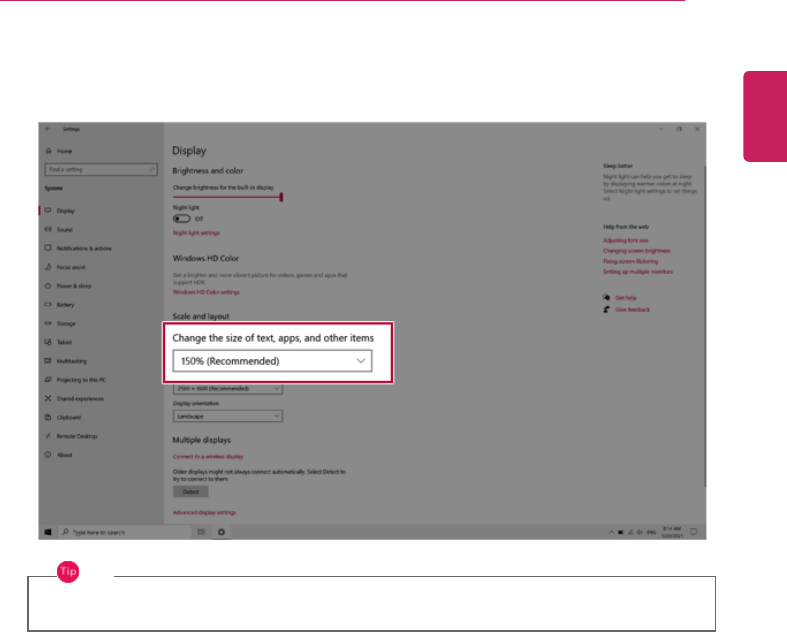This screenshot has width=787, height=632.
Task: Click Connect to a wireless display link
Action: tap(208, 457)
